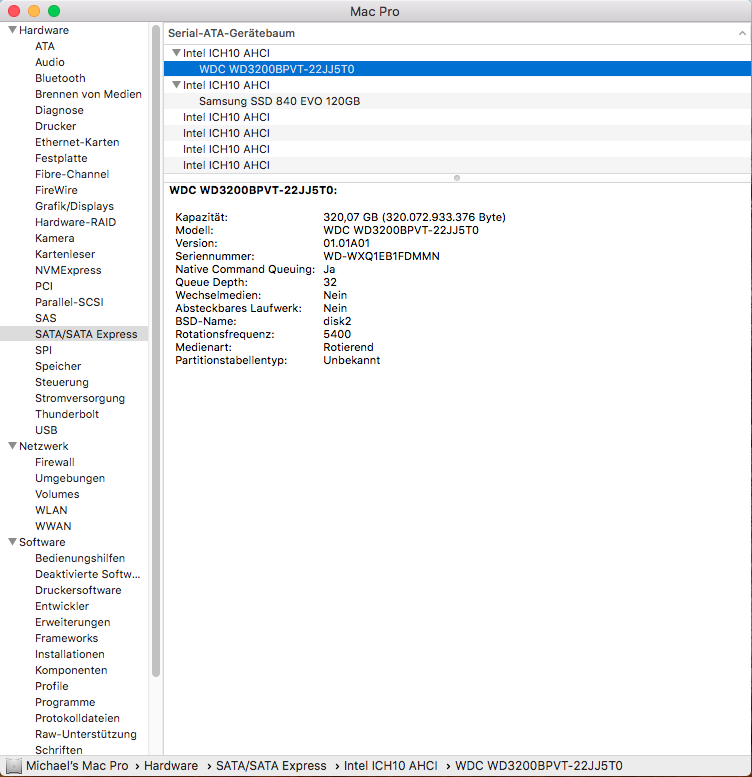Show WLAN network information
The height and width of the screenshot is (777, 752).
point(51,510)
